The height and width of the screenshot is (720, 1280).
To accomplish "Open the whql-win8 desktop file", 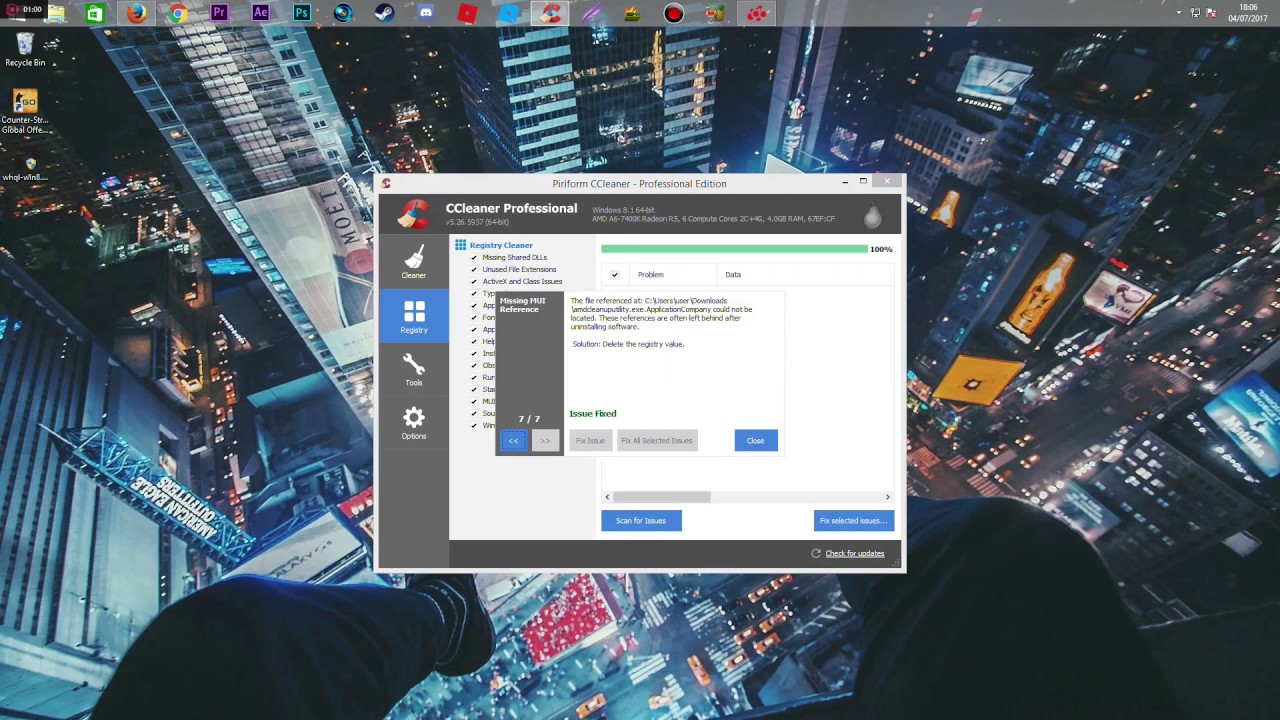I will tap(25, 168).
